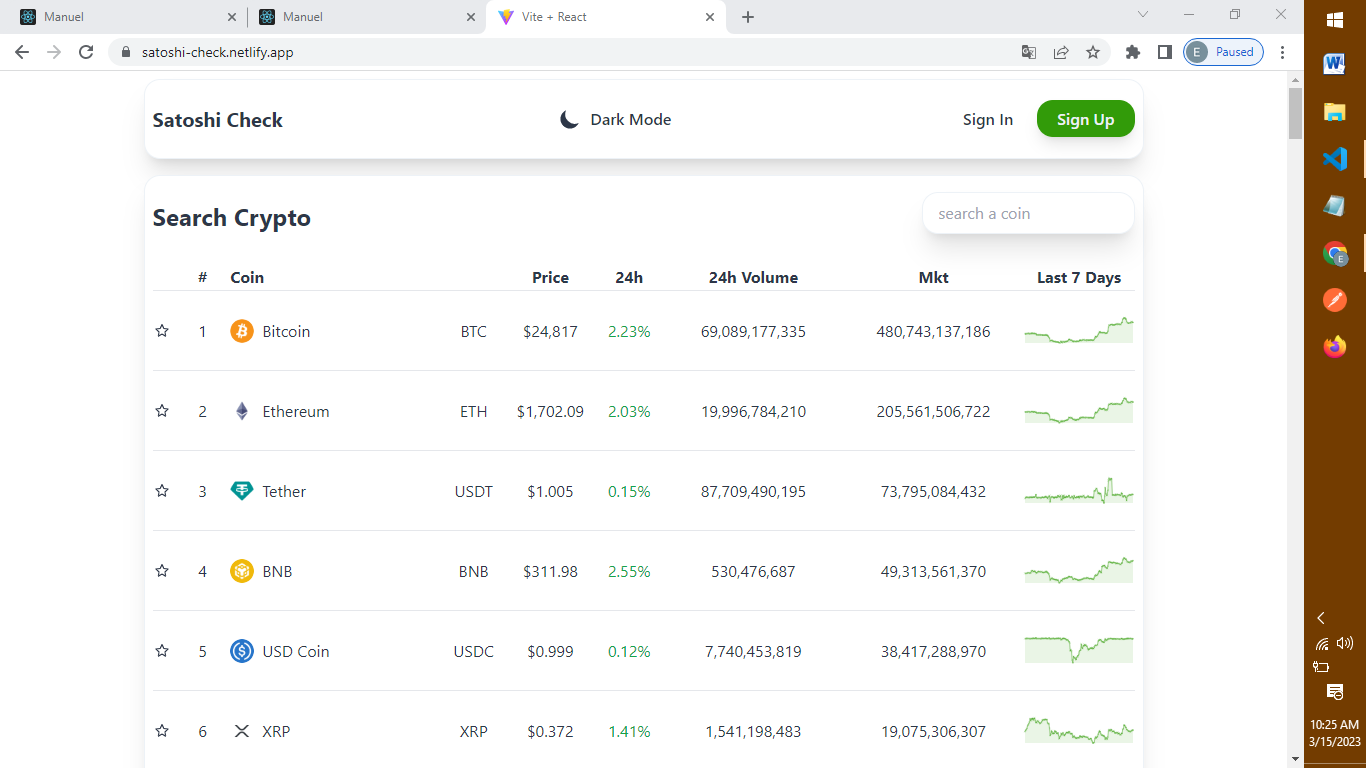Click the BNB coin logo
1366x768 pixels.
tap(242, 571)
